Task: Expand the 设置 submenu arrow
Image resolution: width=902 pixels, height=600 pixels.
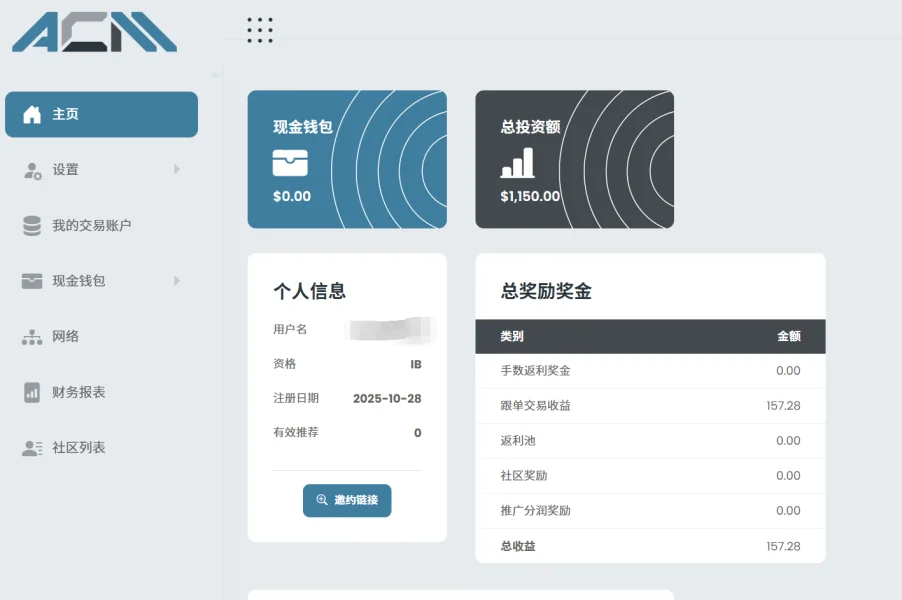Action: (x=177, y=169)
